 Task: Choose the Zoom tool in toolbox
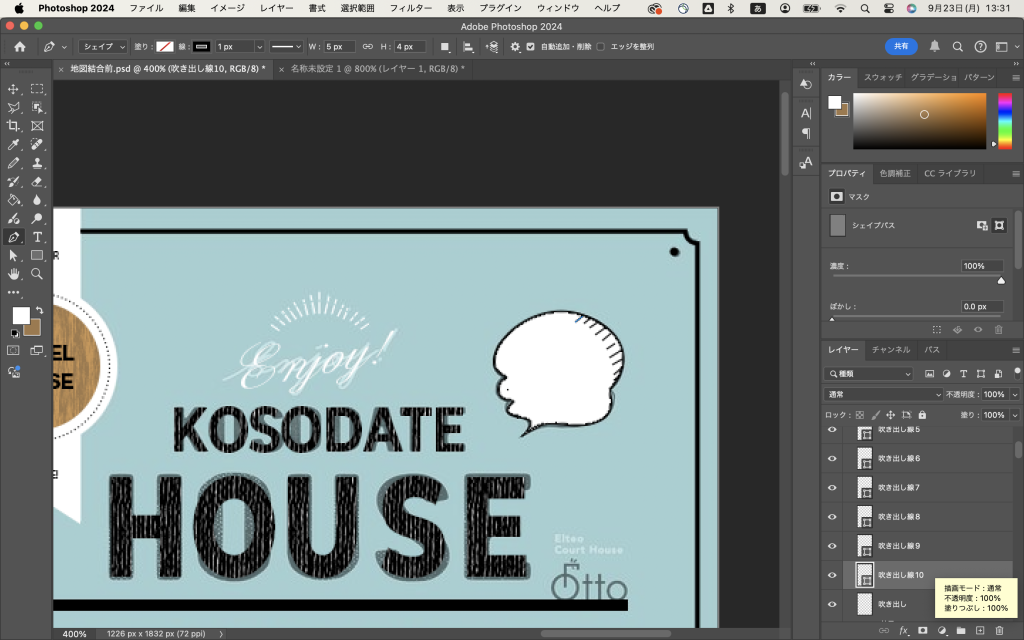37,273
